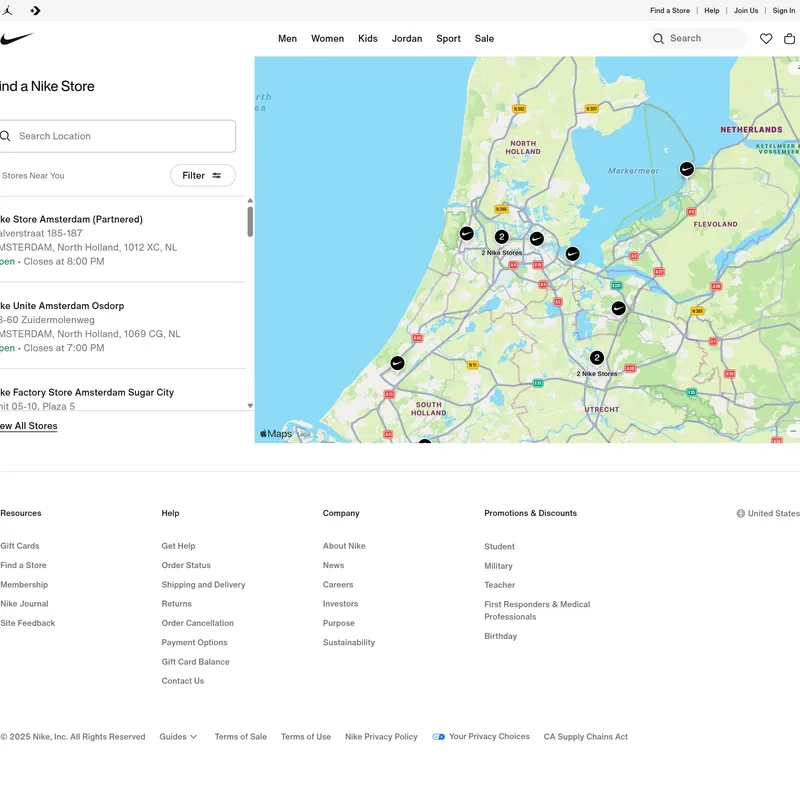Click the 2 Nike Stores cluster near Utrecht
Screen dimensions: 800x800
597,358
